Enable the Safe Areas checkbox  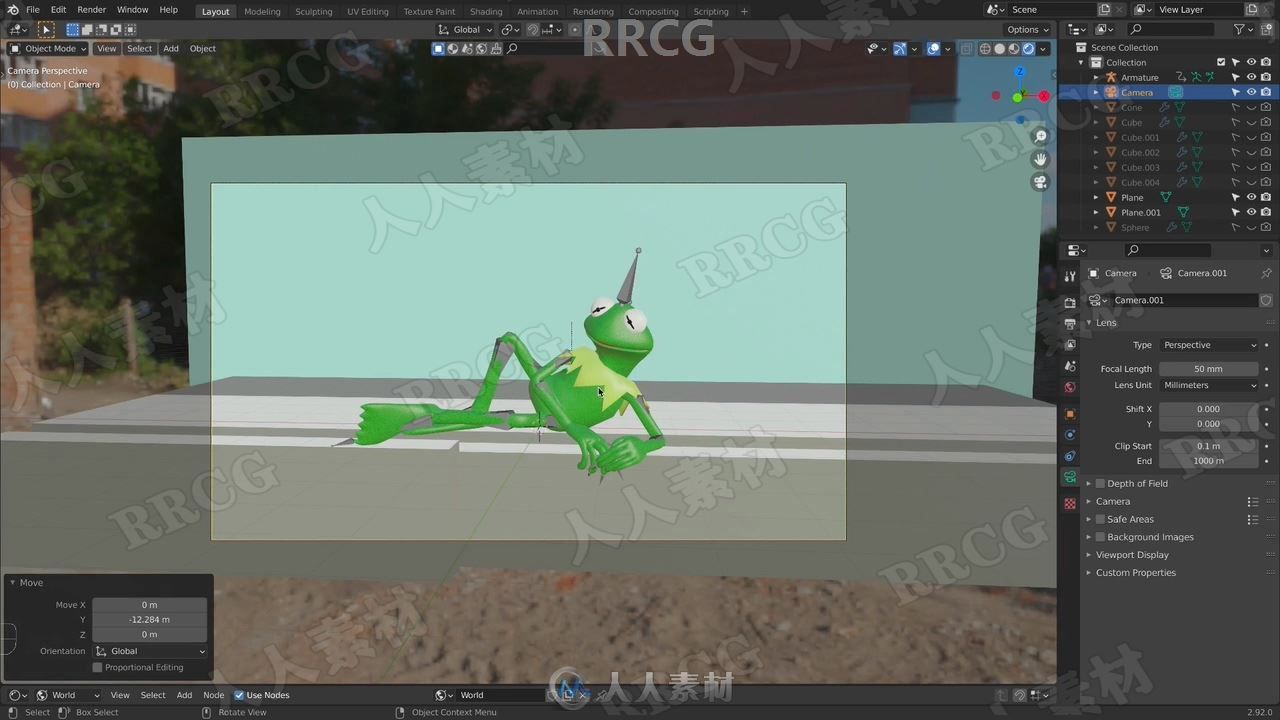1101,520
